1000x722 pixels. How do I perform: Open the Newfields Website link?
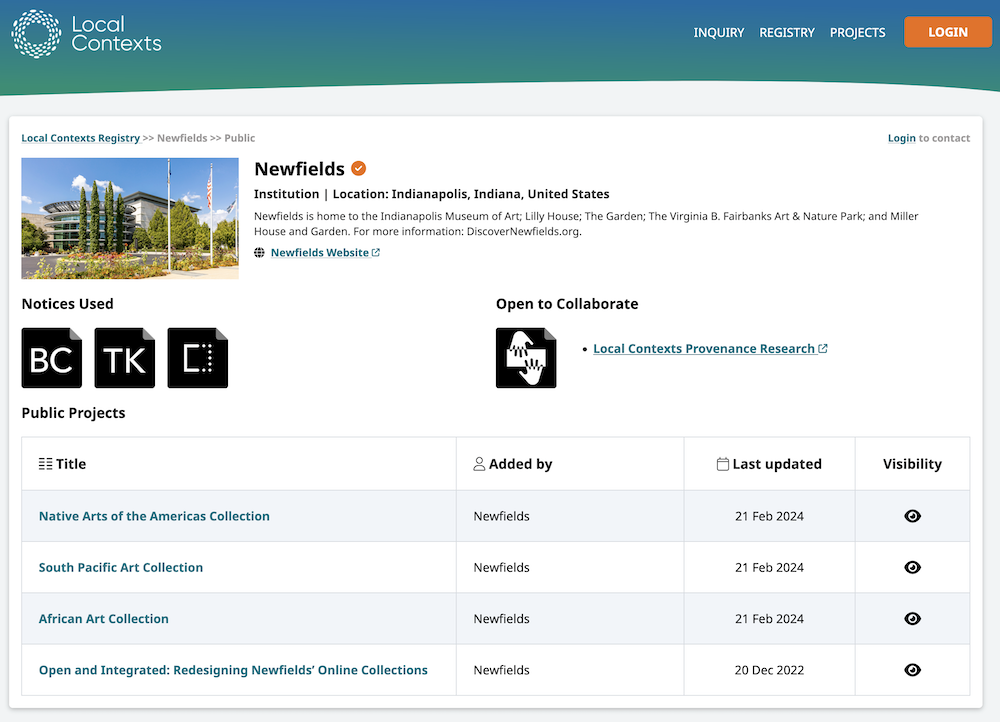(x=319, y=253)
